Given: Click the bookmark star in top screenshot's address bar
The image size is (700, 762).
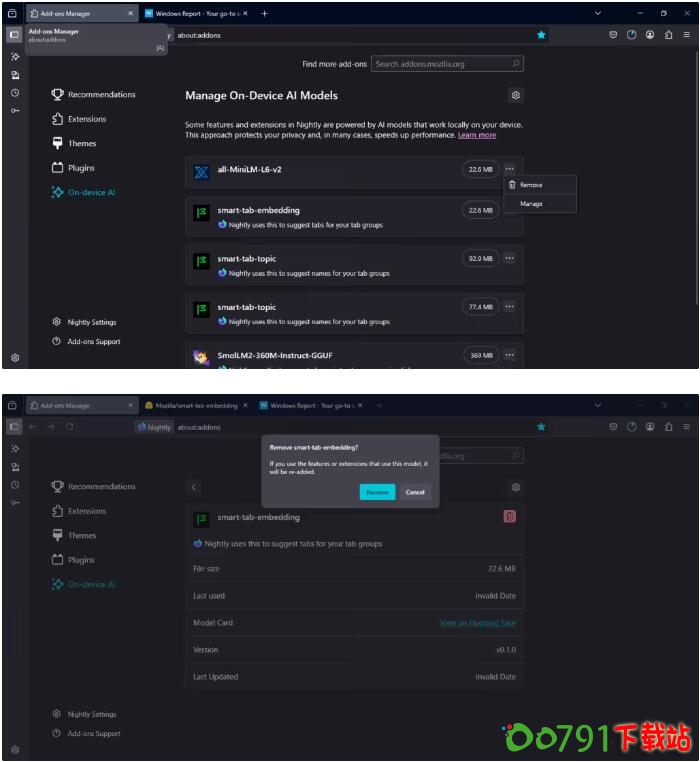Looking at the screenshot, I should (541, 35).
